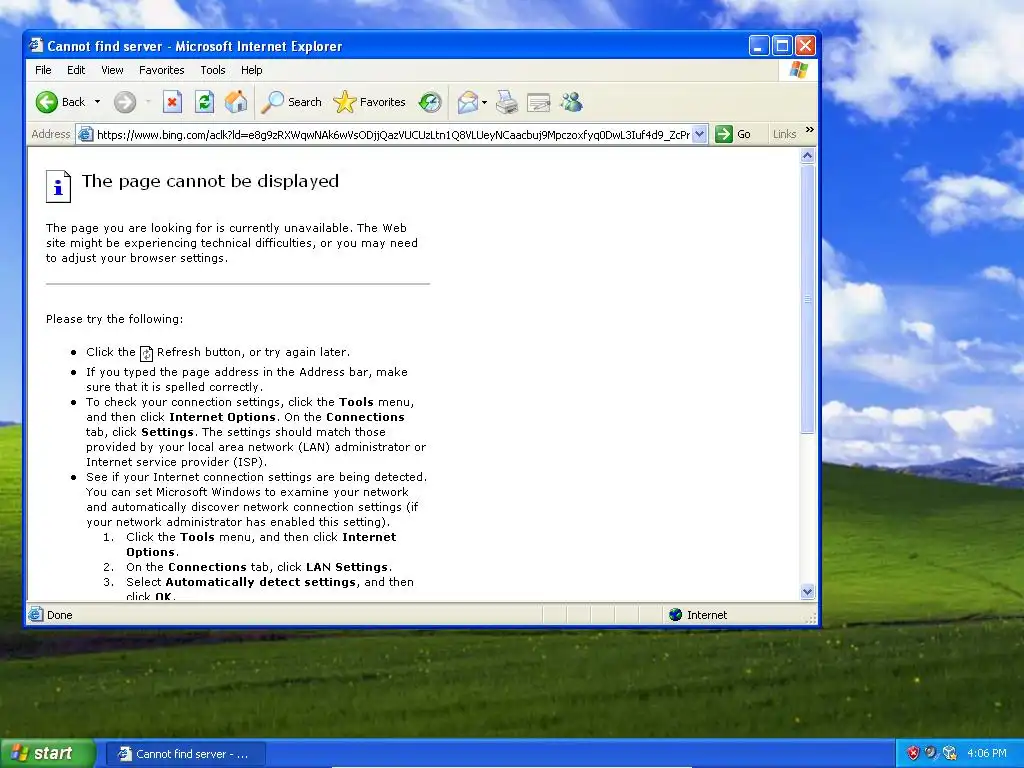Click the vertical scrollbar down arrow

tap(808, 592)
